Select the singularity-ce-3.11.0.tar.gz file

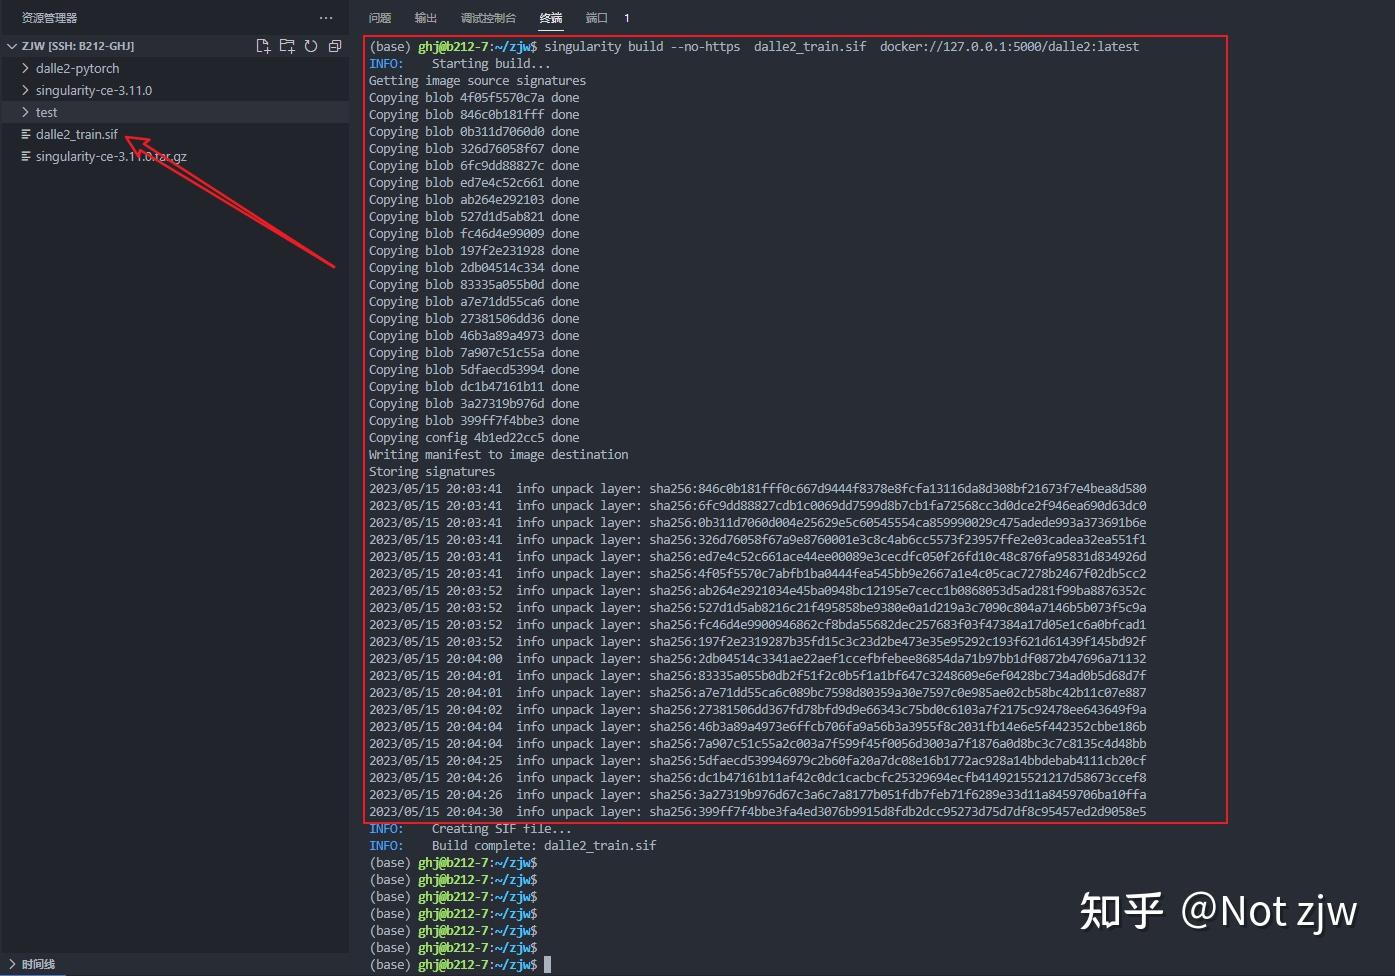[x=110, y=156]
